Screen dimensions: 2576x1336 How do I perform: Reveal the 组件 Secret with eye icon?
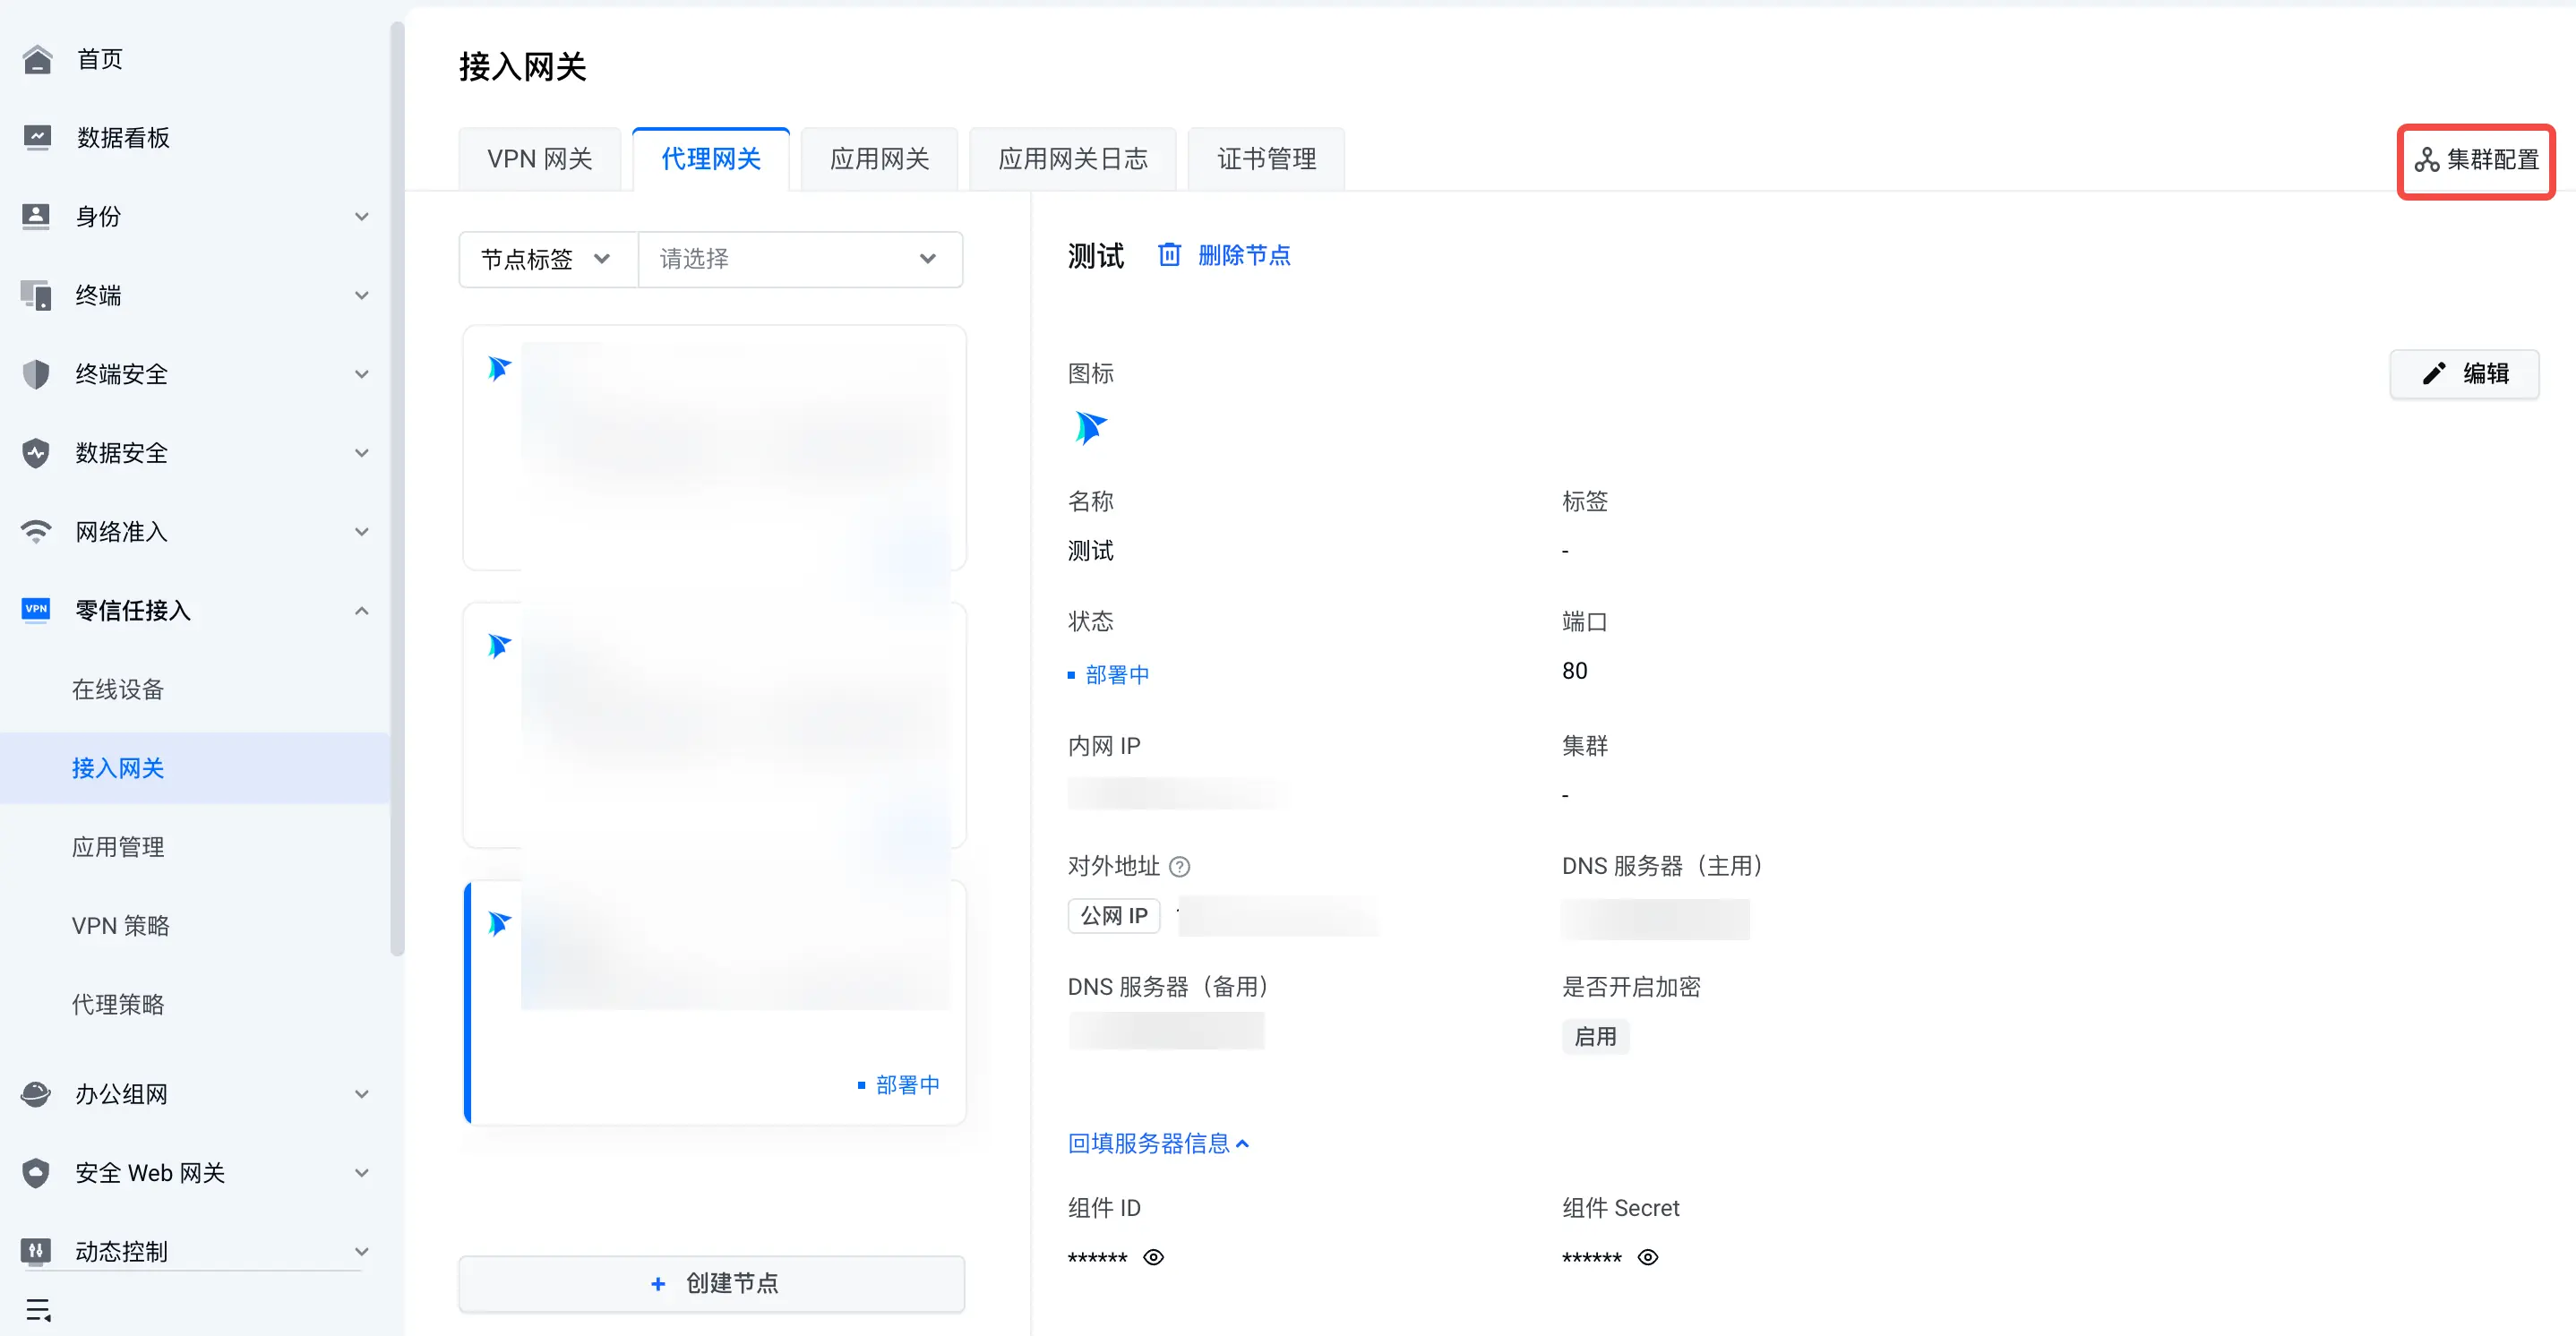click(1648, 1257)
